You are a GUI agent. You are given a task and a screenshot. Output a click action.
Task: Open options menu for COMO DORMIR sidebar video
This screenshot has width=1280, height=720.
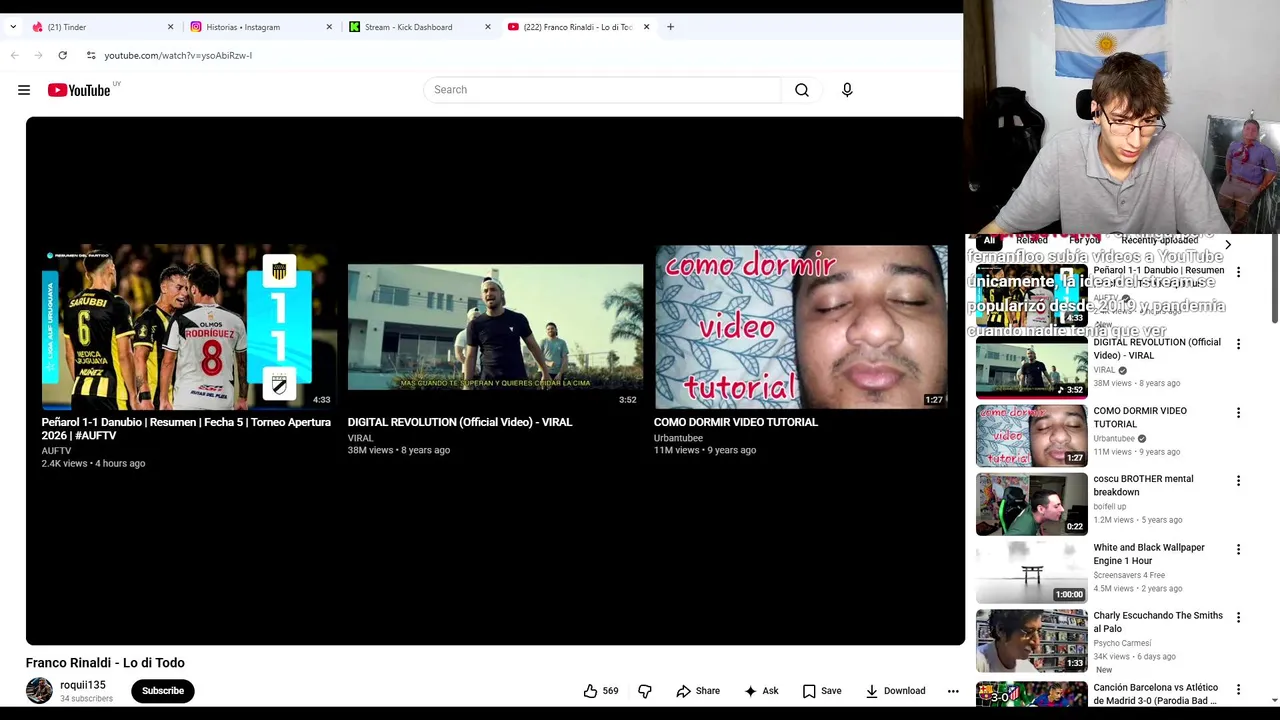(1238, 412)
